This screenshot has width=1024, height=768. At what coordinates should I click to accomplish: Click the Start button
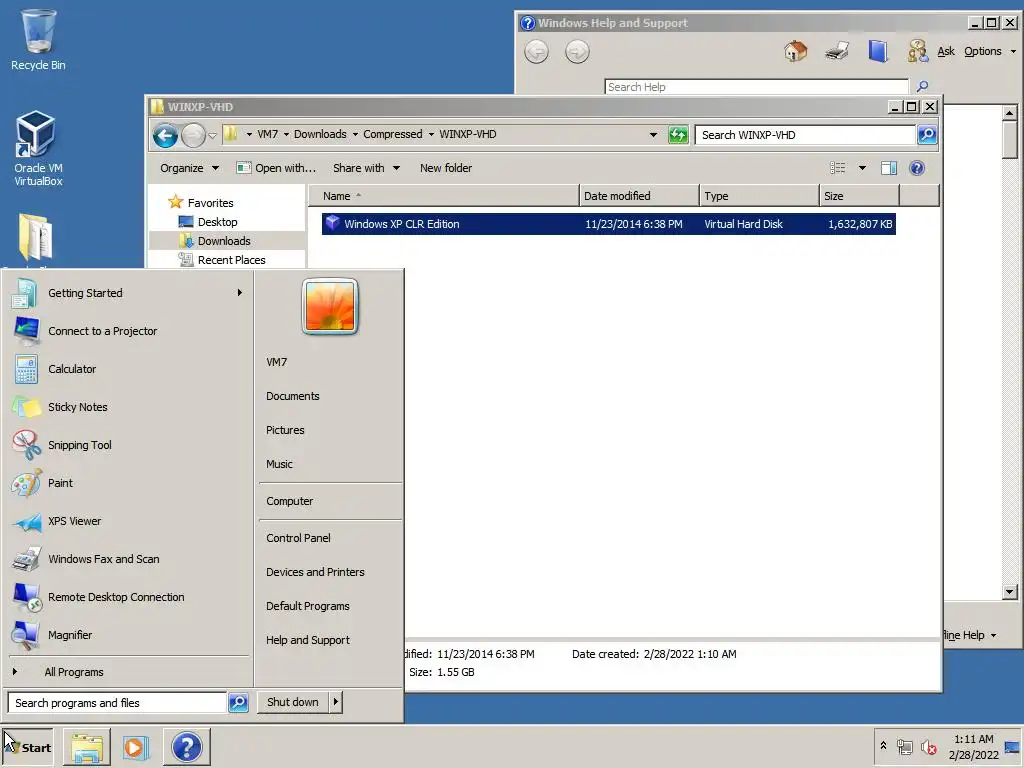(27, 747)
